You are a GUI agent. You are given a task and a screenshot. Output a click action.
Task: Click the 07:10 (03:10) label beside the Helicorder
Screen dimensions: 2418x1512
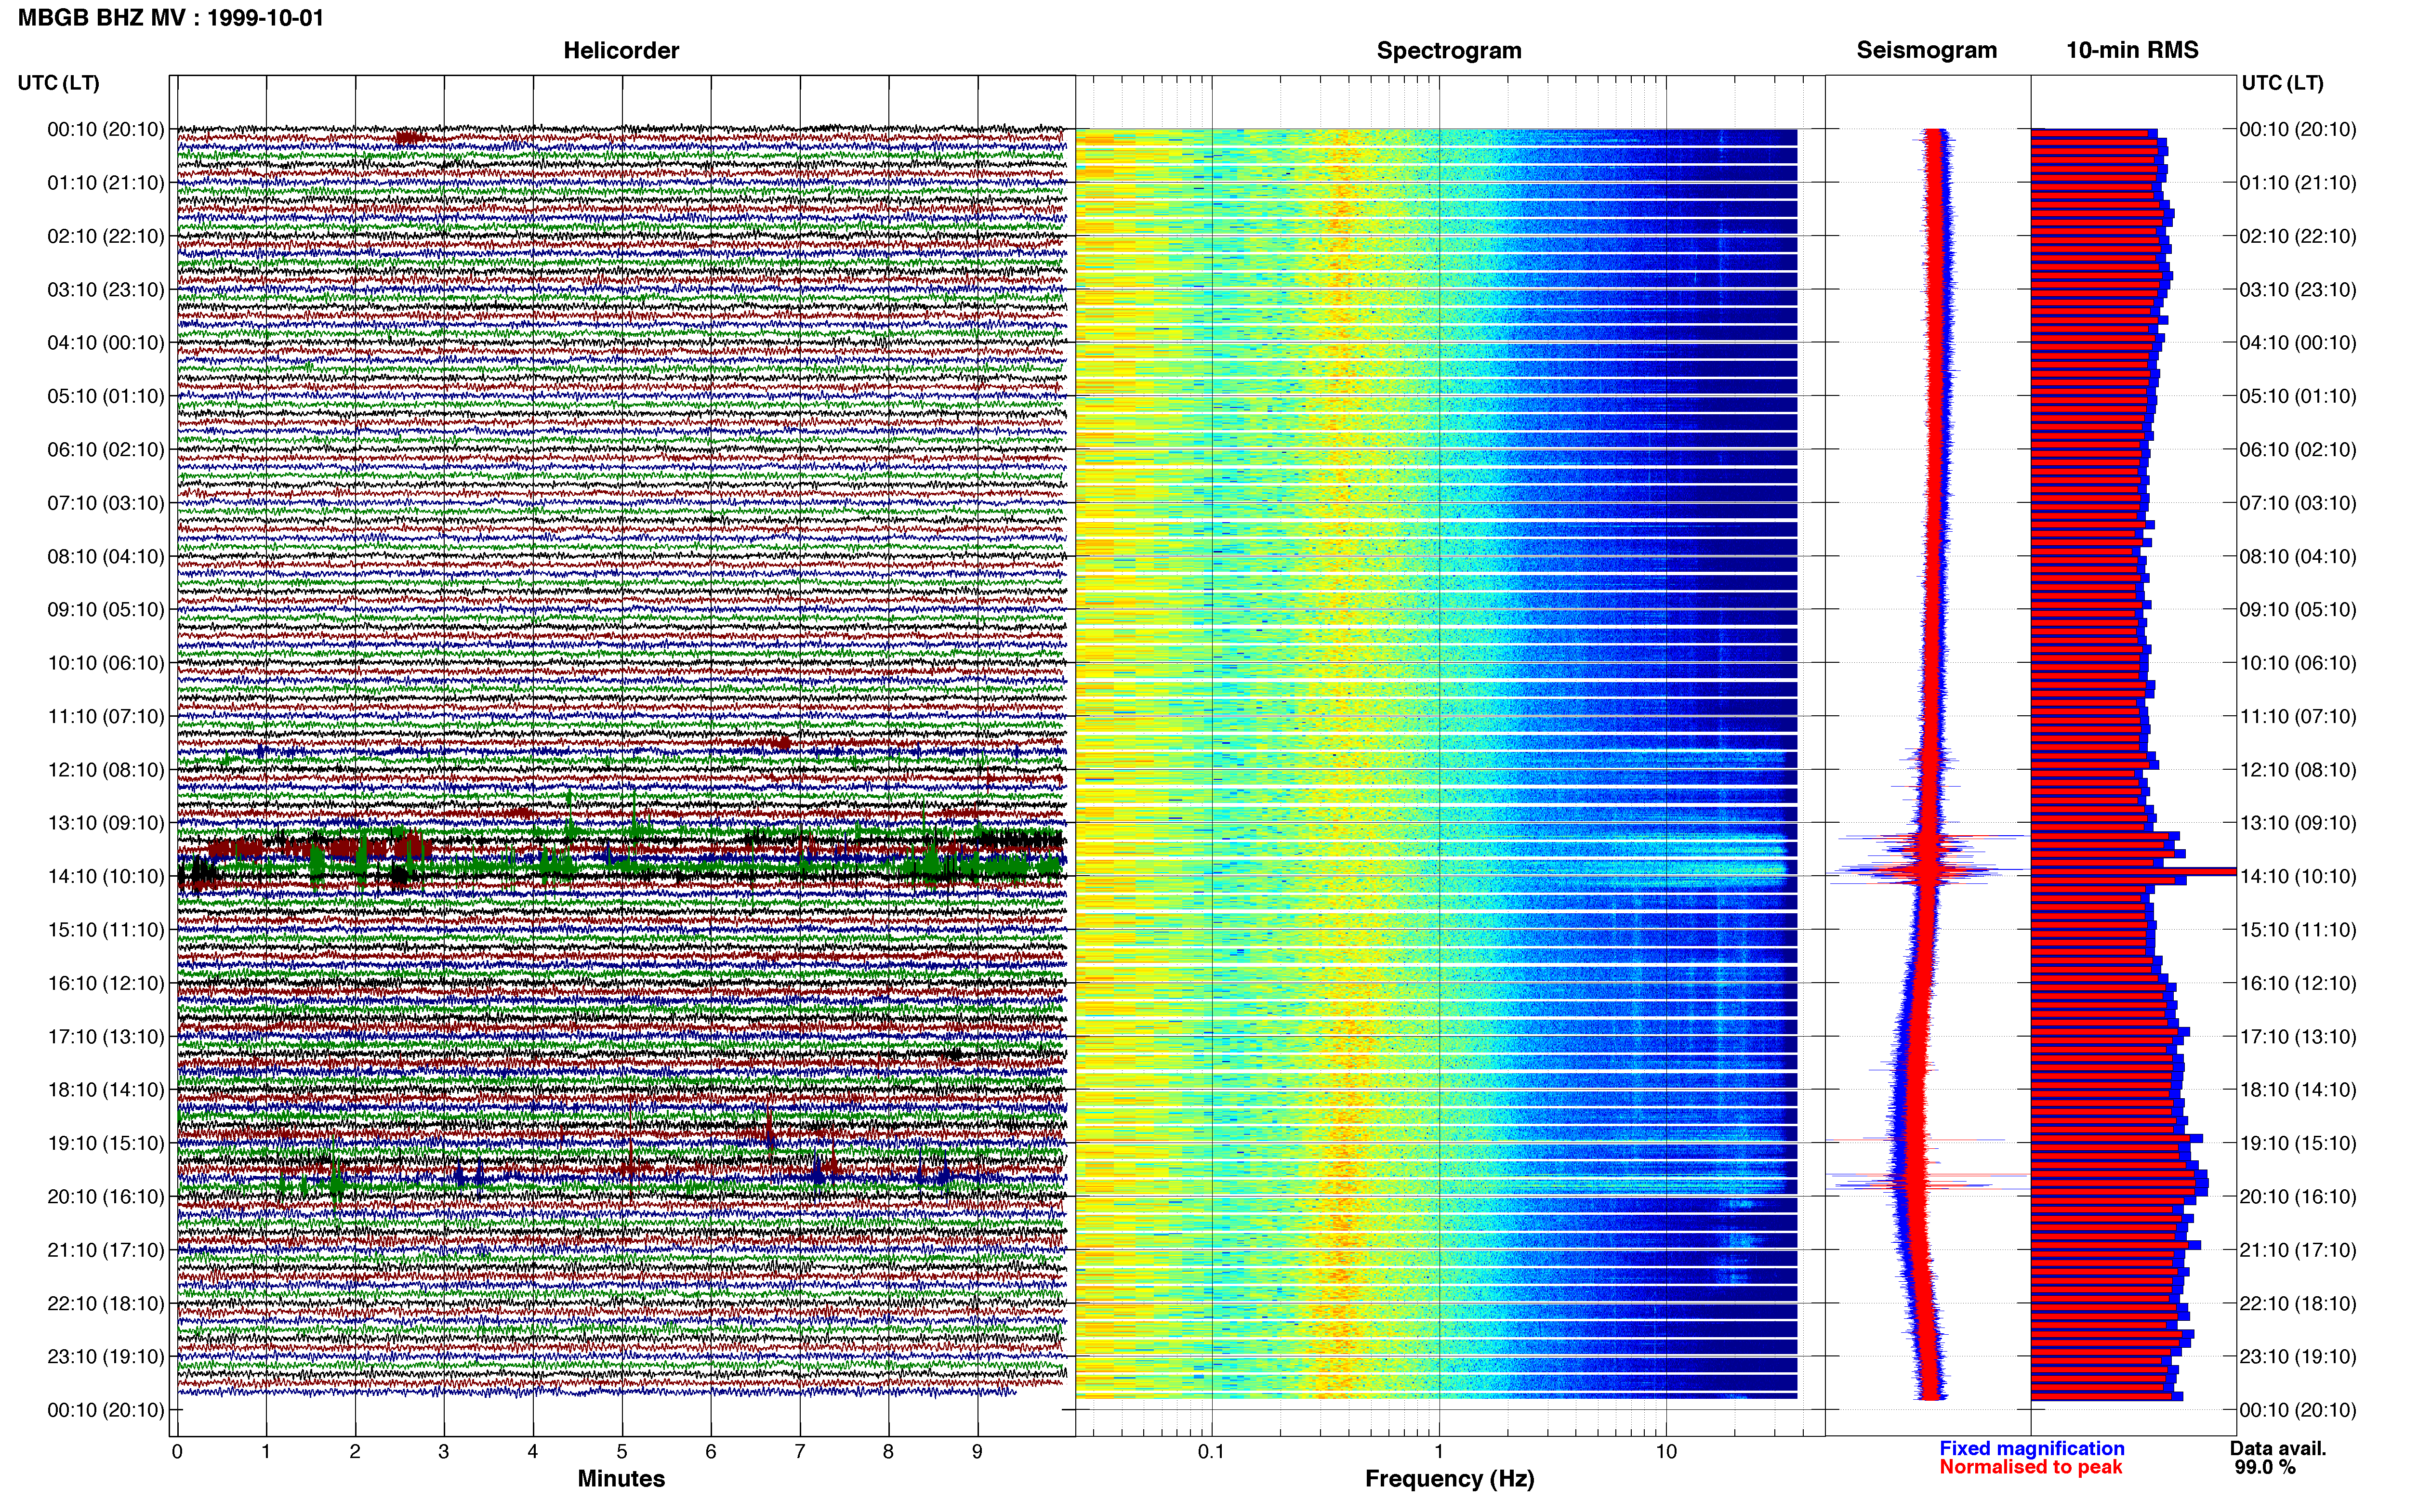(106, 503)
